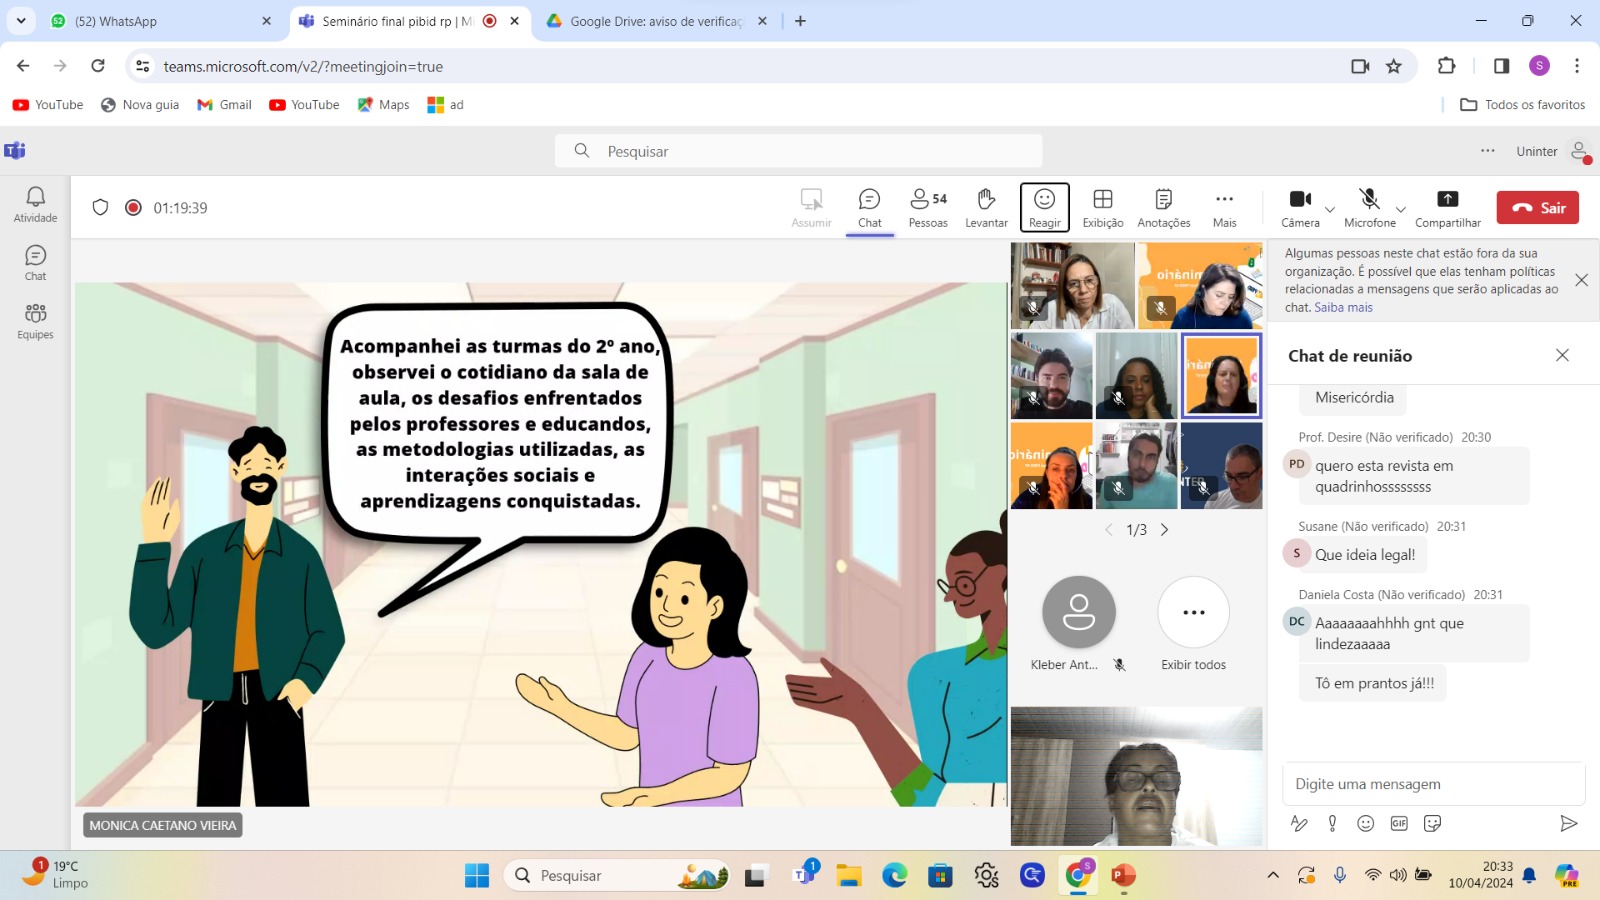Click the Digite uma mensagem field

[x=1432, y=784]
